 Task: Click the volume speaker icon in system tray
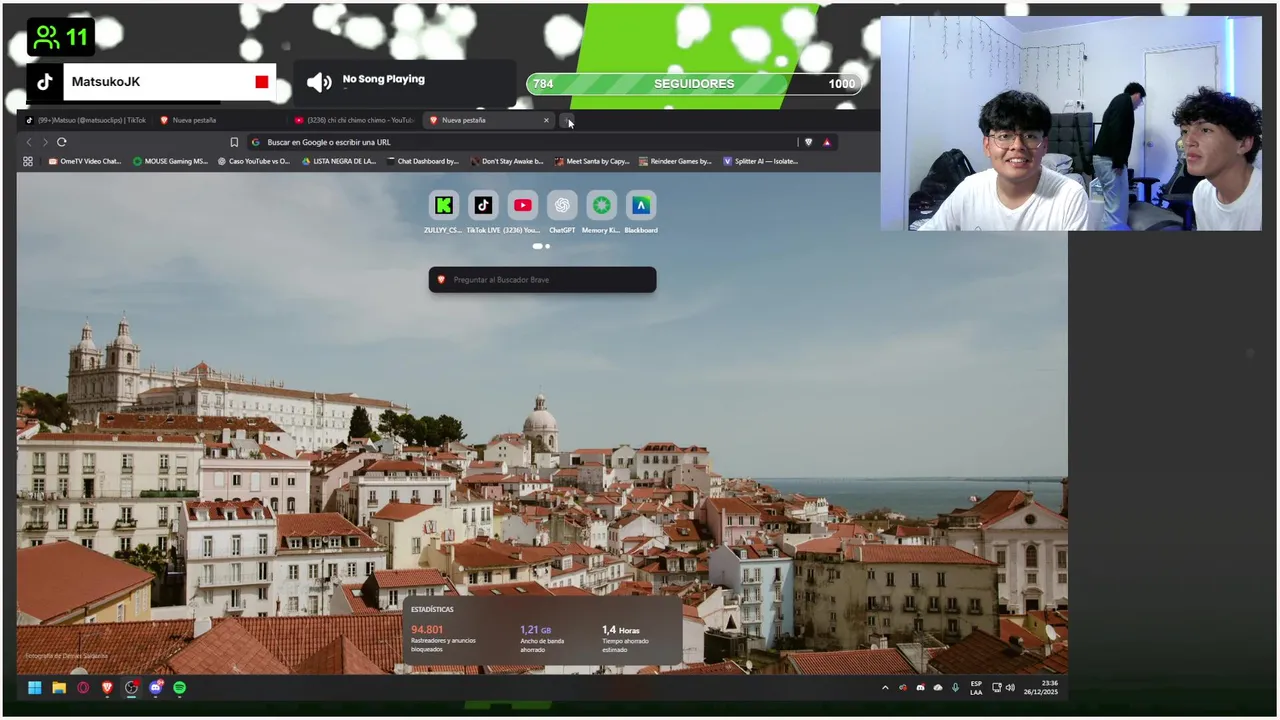(1010, 688)
